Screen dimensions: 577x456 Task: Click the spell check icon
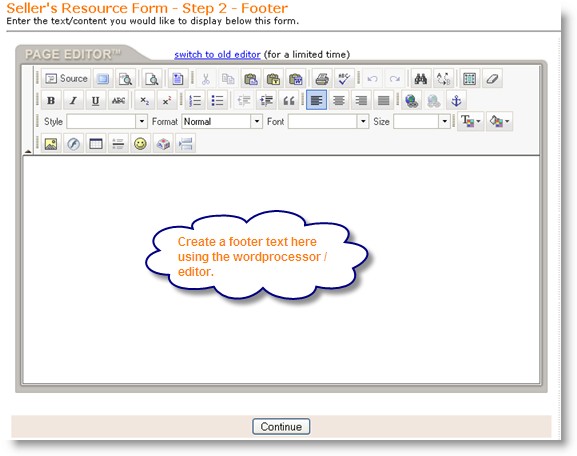(x=344, y=78)
